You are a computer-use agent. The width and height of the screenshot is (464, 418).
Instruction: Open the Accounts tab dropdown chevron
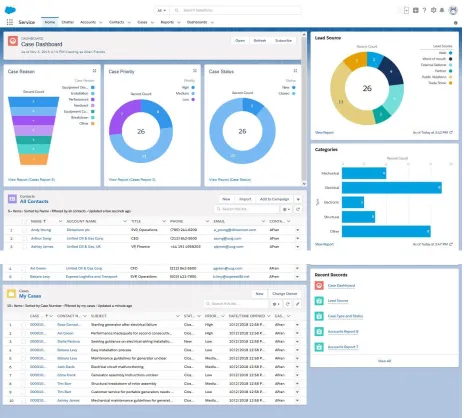point(101,22)
